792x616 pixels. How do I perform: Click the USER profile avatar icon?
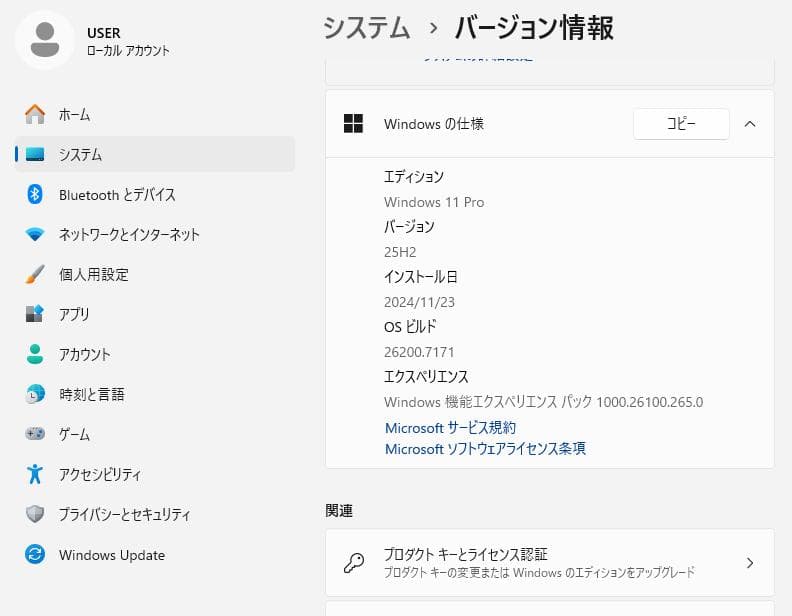[45, 40]
